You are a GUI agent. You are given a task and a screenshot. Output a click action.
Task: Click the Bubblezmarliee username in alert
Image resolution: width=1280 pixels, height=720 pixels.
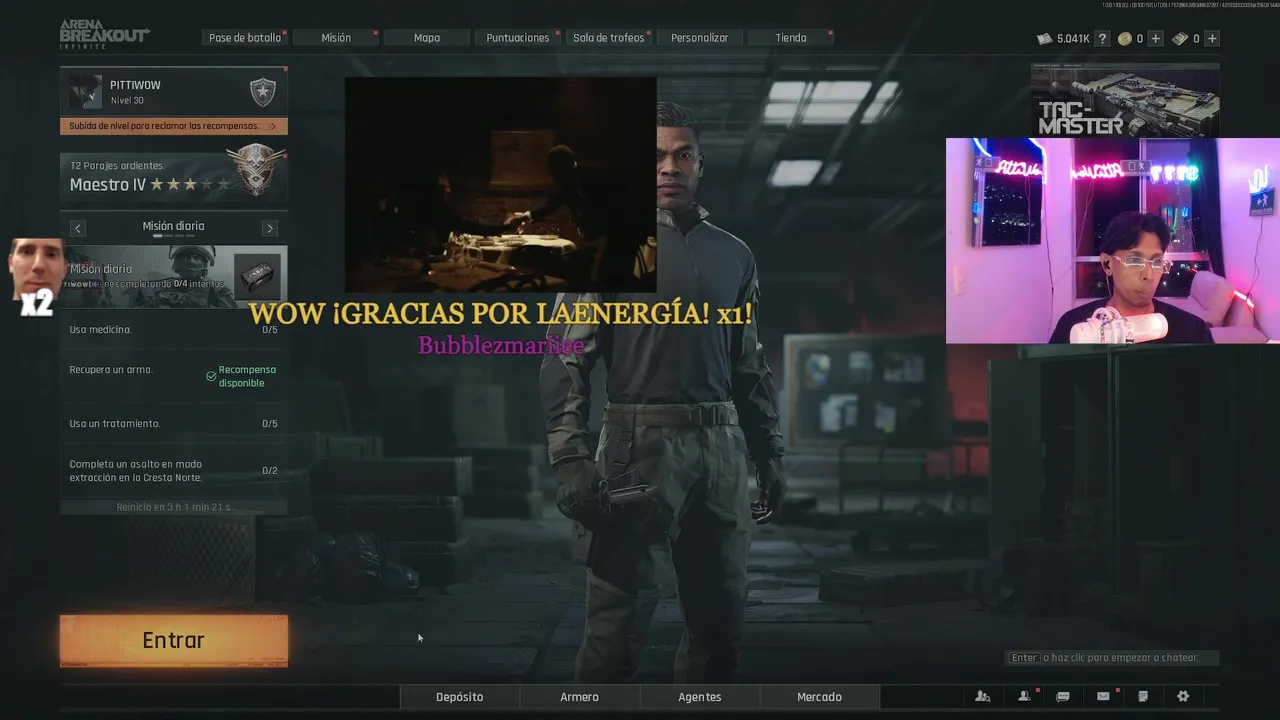click(501, 345)
